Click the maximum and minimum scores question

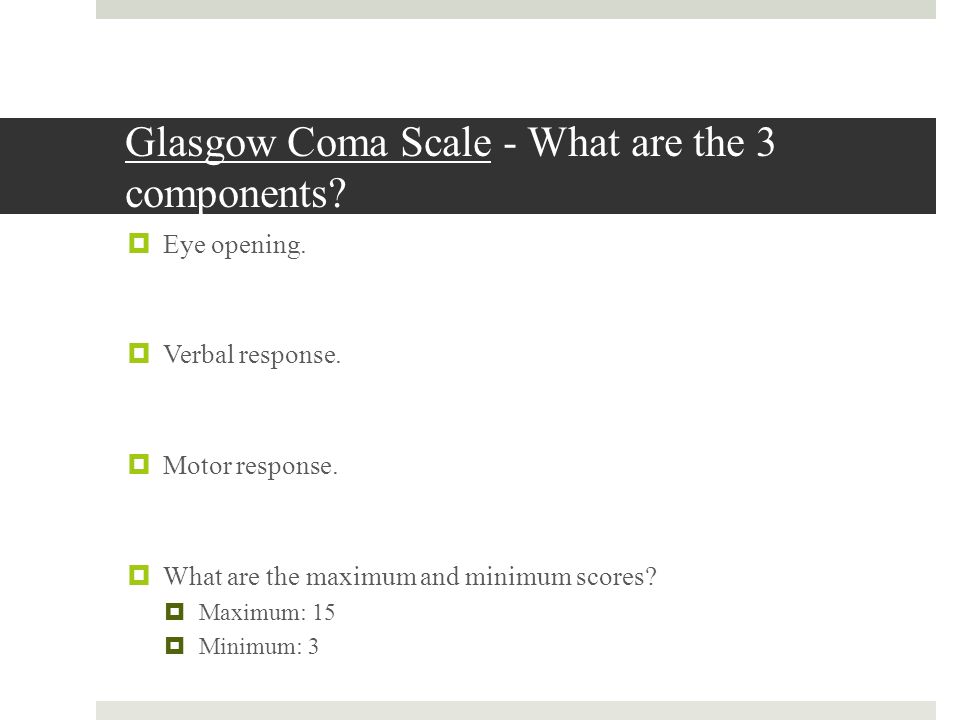[410, 576]
